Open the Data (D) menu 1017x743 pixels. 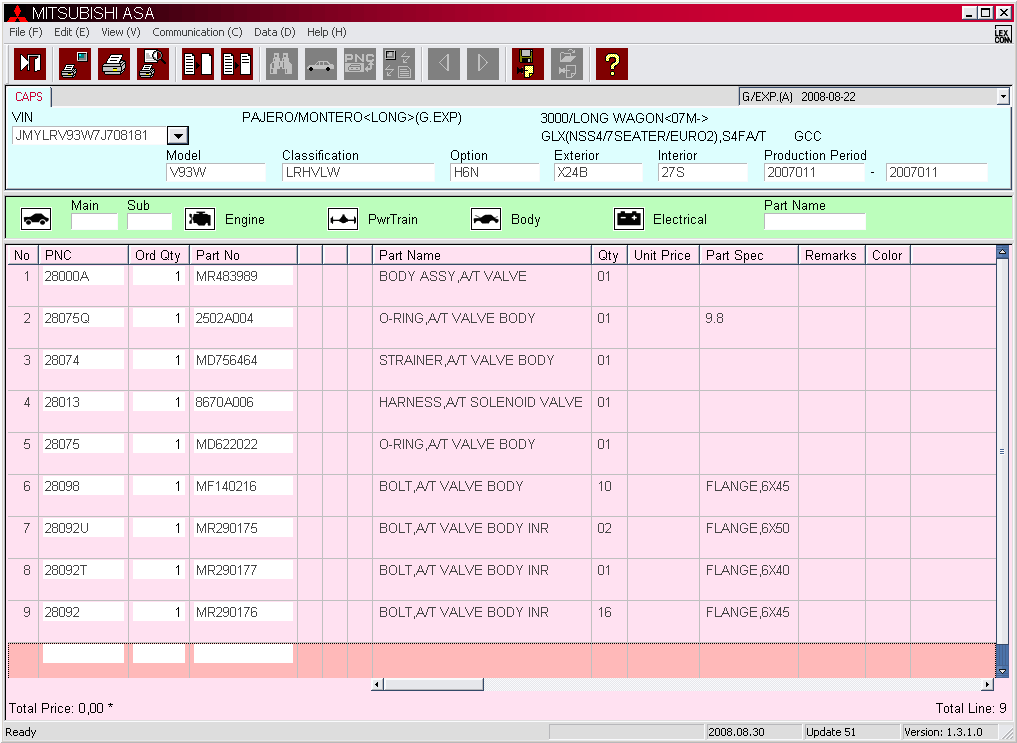pos(274,32)
